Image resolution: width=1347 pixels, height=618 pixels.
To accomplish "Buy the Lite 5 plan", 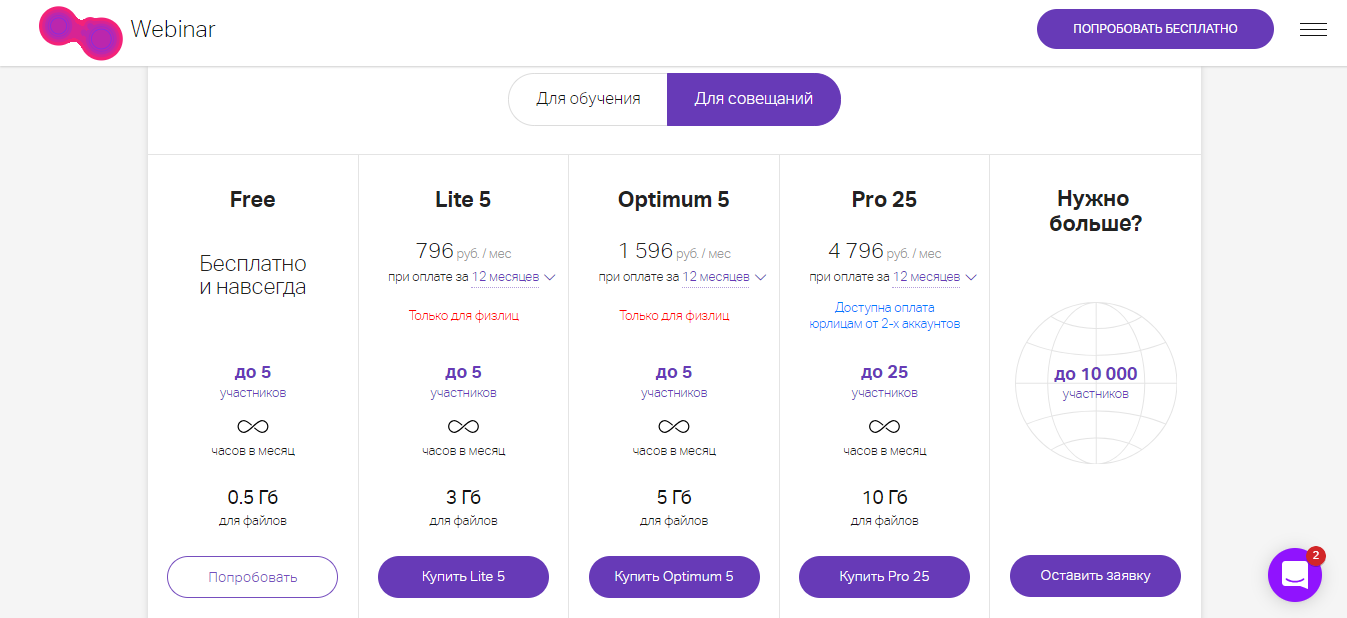I will [463, 577].
